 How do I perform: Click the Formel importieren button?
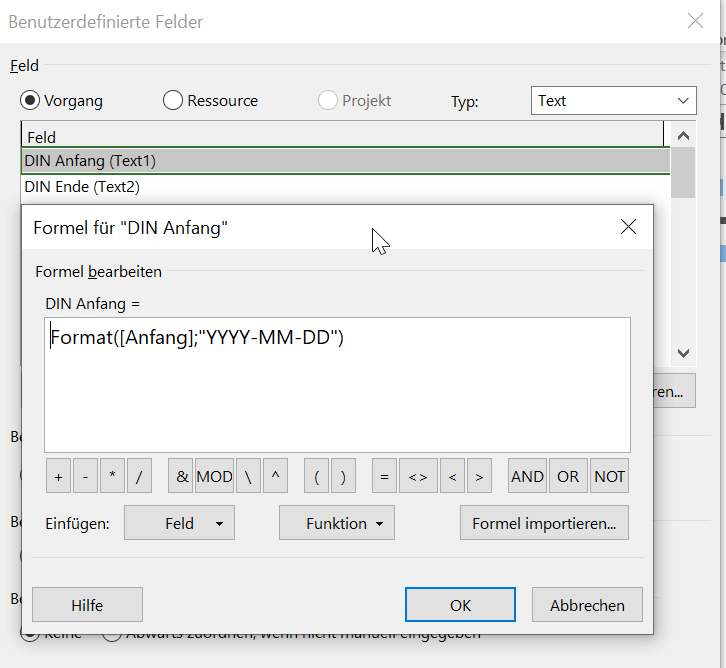(x=544, y=523)
